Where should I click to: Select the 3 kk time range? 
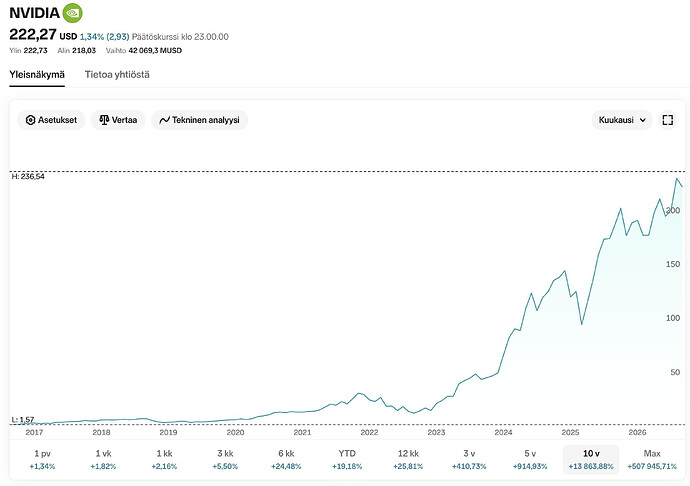tap(225, 459)
